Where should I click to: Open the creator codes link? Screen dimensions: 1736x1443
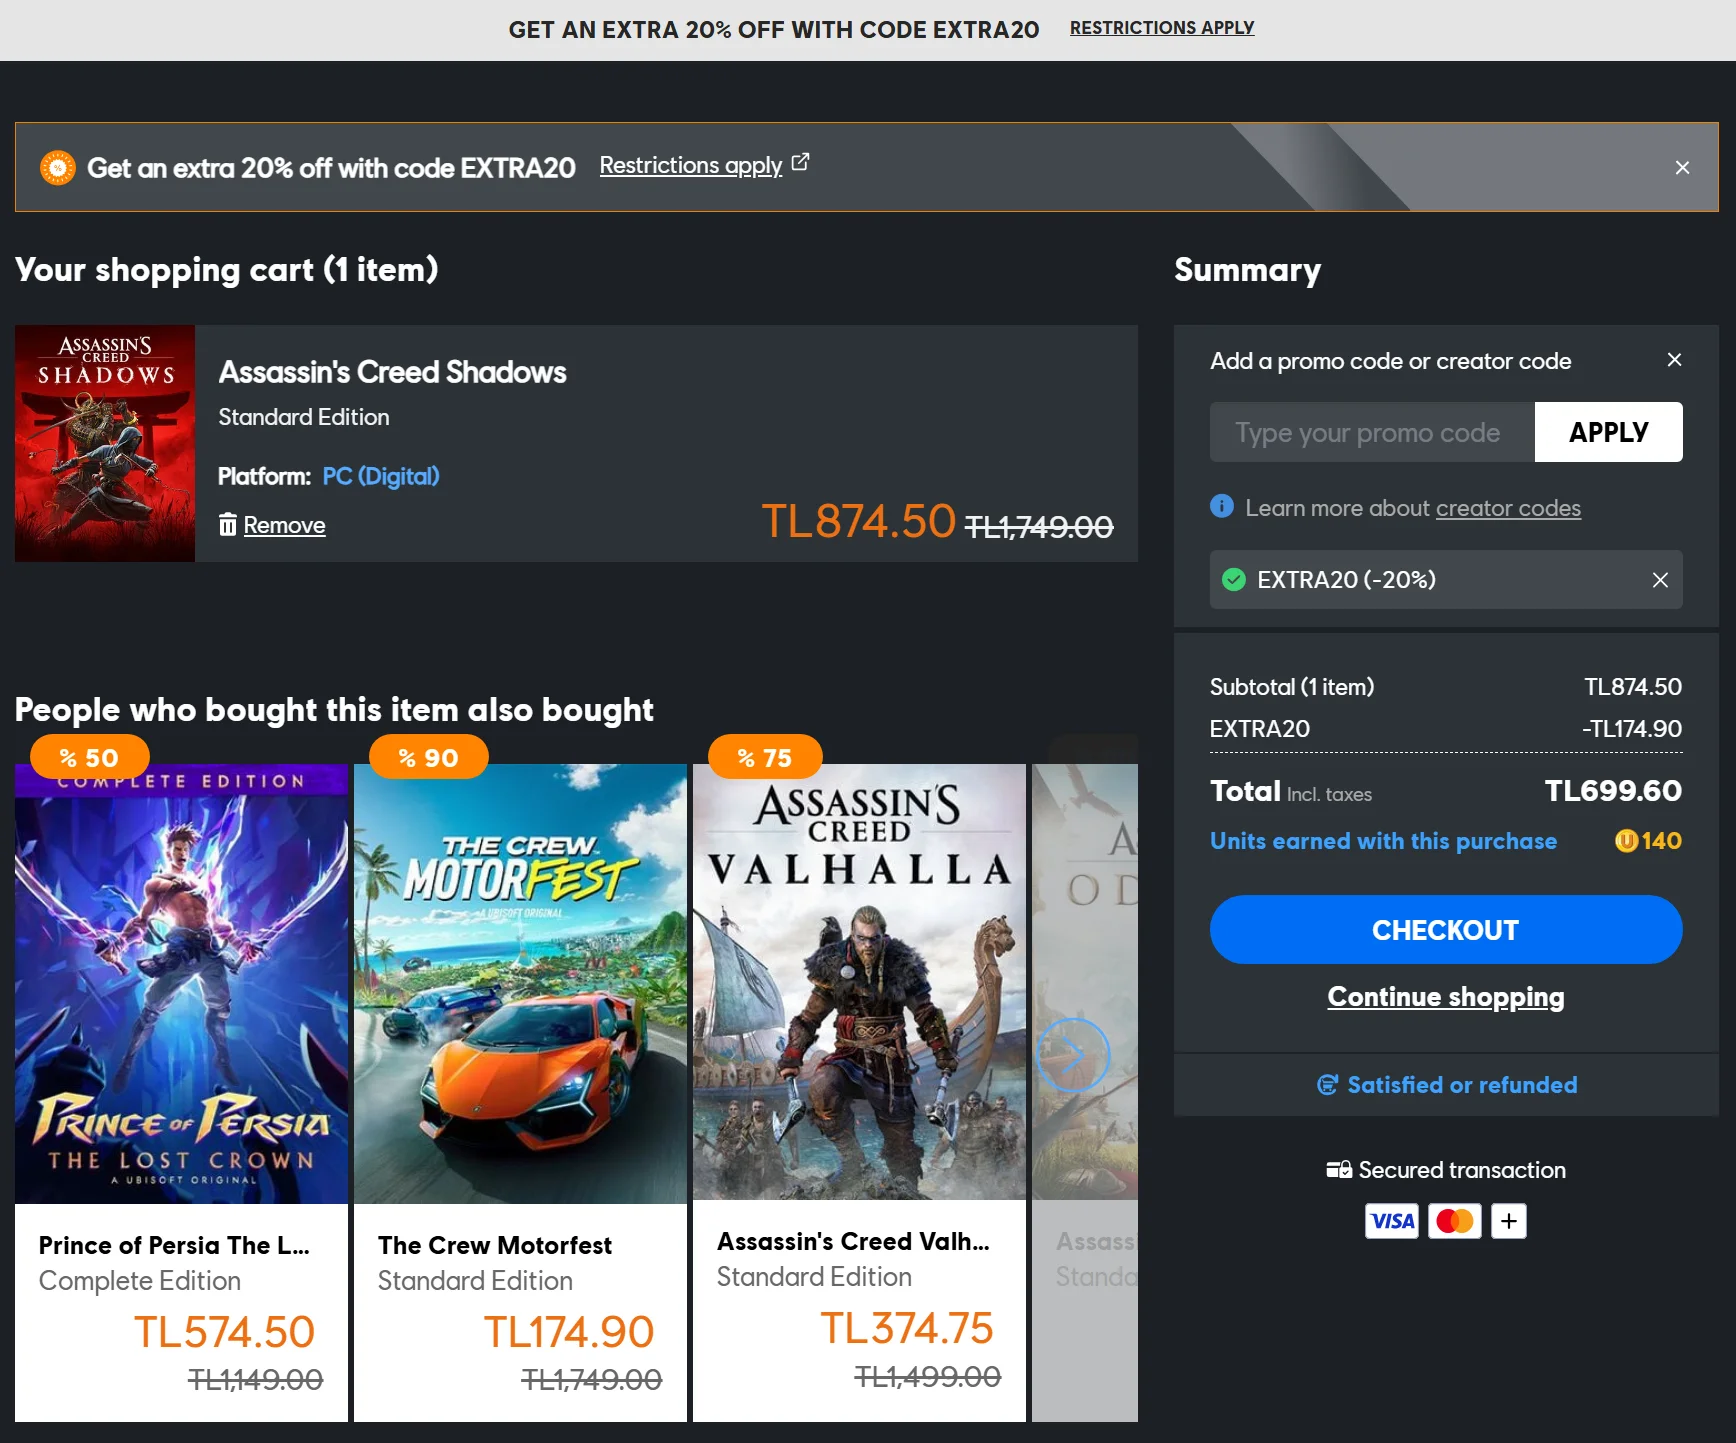[x=1508, y=508]
